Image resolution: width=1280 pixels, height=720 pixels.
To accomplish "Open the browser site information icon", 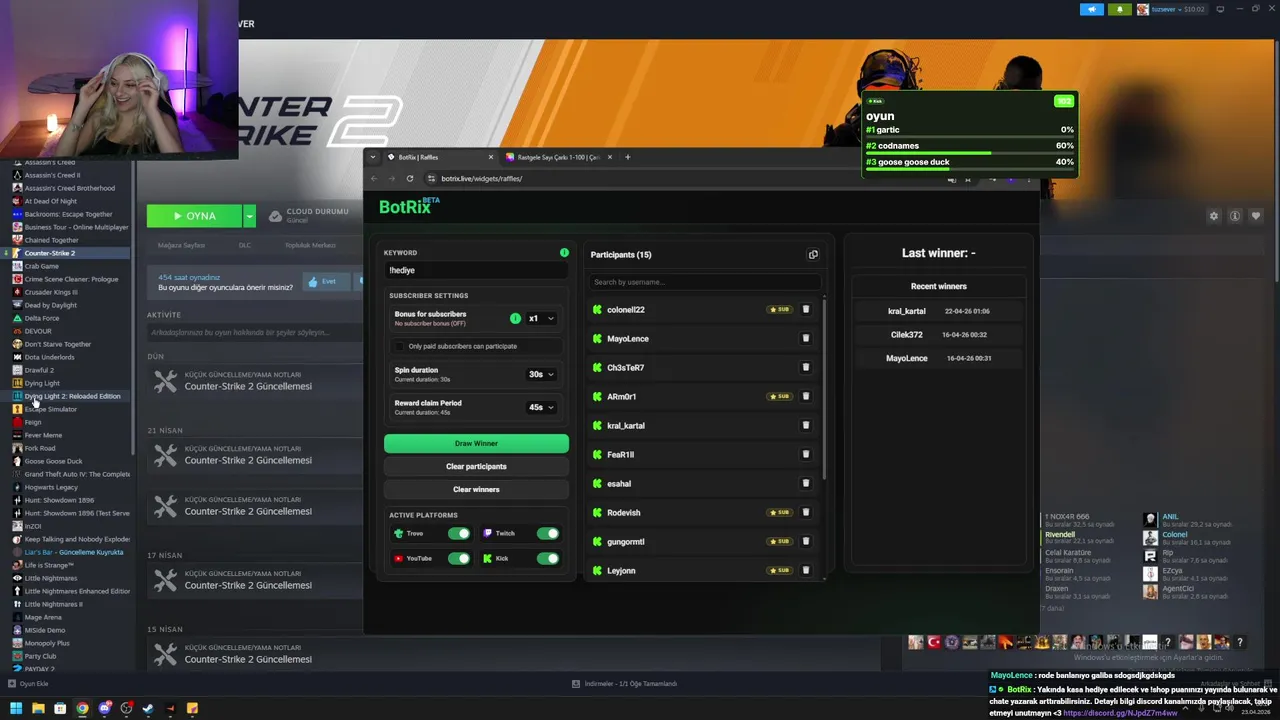I will point(431,178).
